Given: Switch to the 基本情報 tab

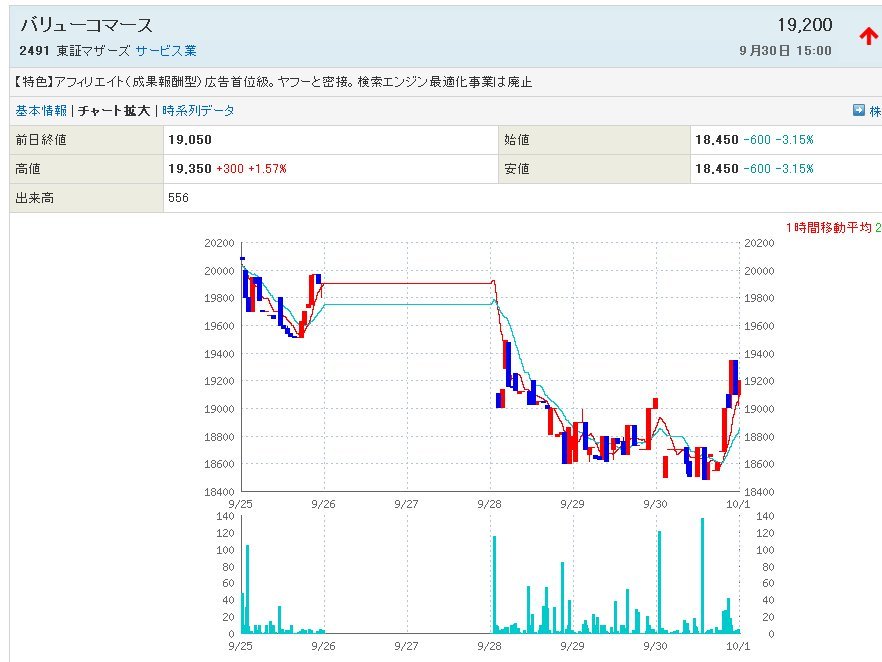Looking at the screenshot, I should click(x=41, y=111).
